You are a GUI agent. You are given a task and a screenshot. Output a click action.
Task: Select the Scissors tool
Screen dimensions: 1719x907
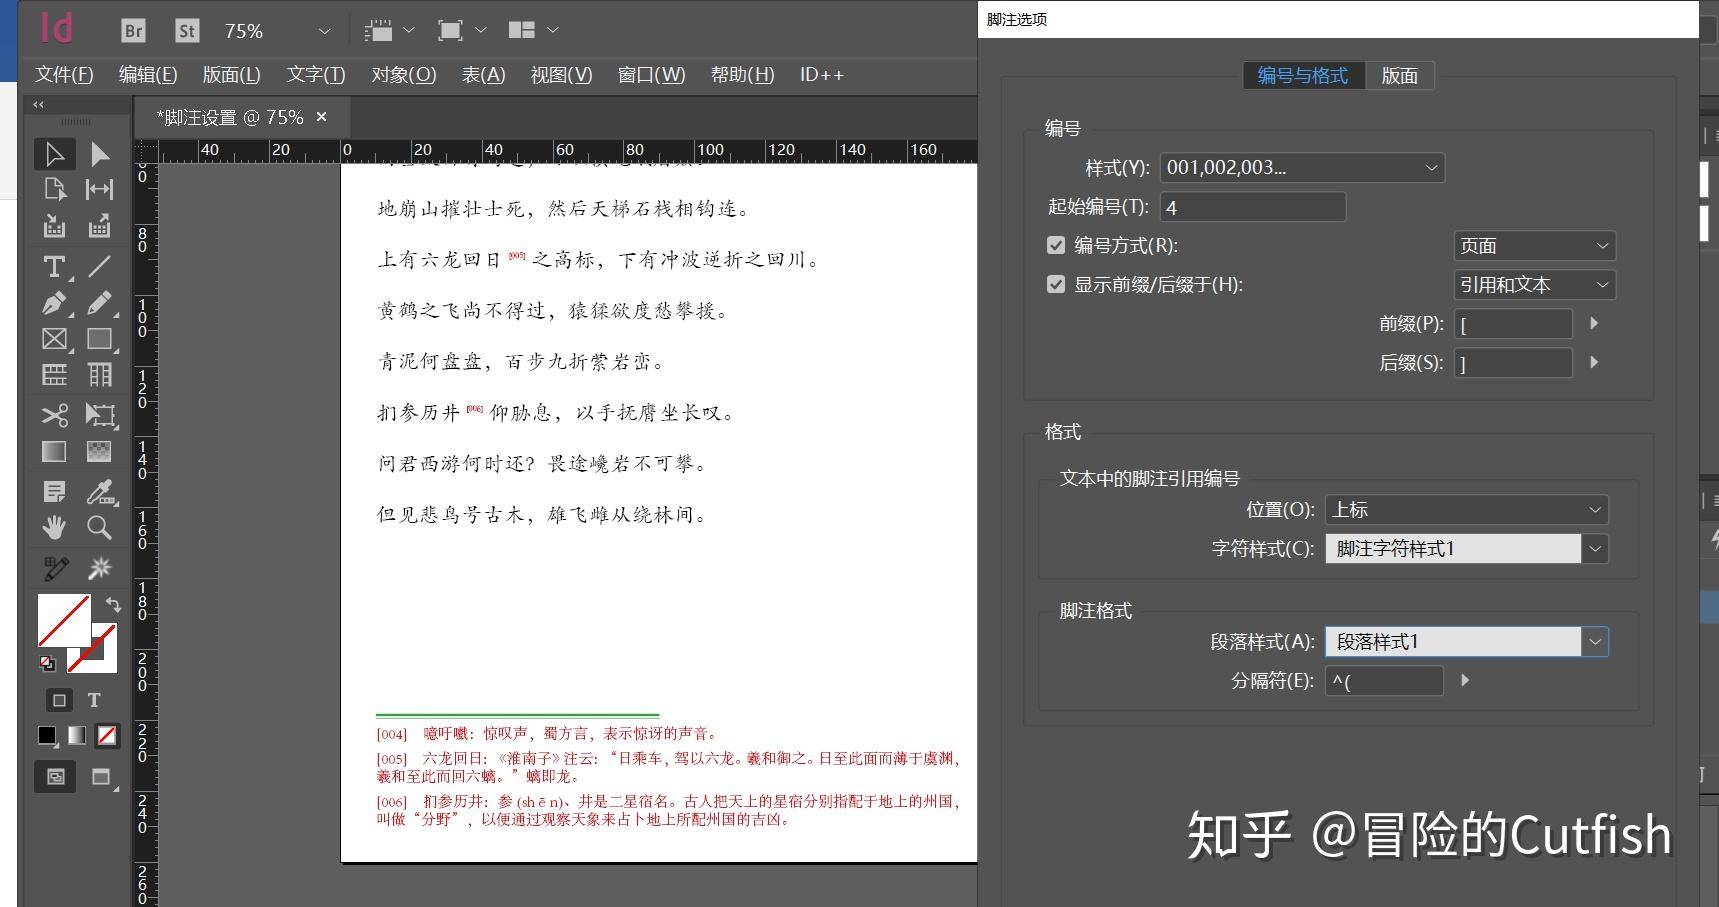tap(54, 415)
